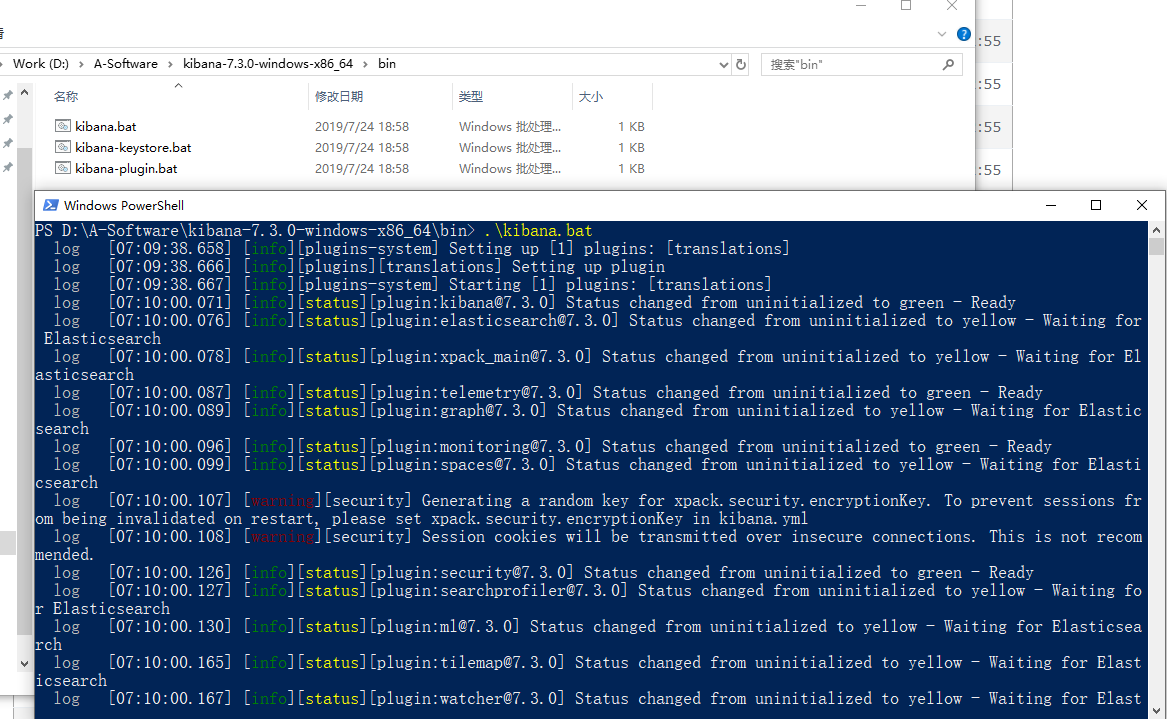Expand the chevron after Work (D:) in path
1167x719 pixels.
(x=81, y=64)
